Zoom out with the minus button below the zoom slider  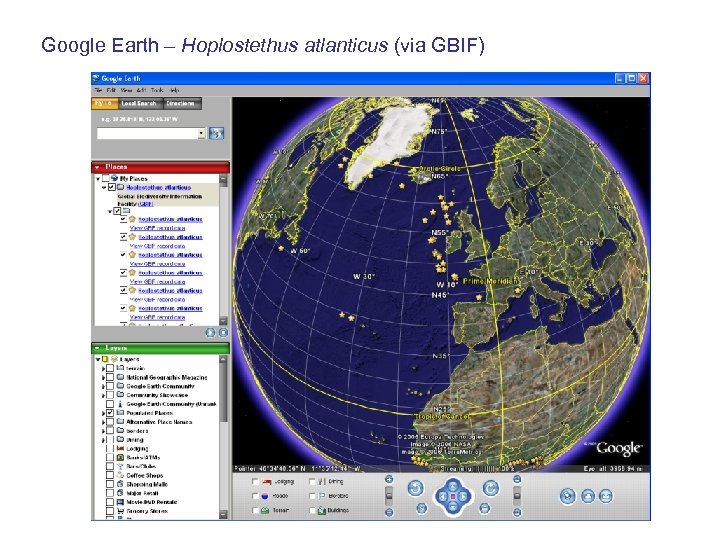pos(389,512)
